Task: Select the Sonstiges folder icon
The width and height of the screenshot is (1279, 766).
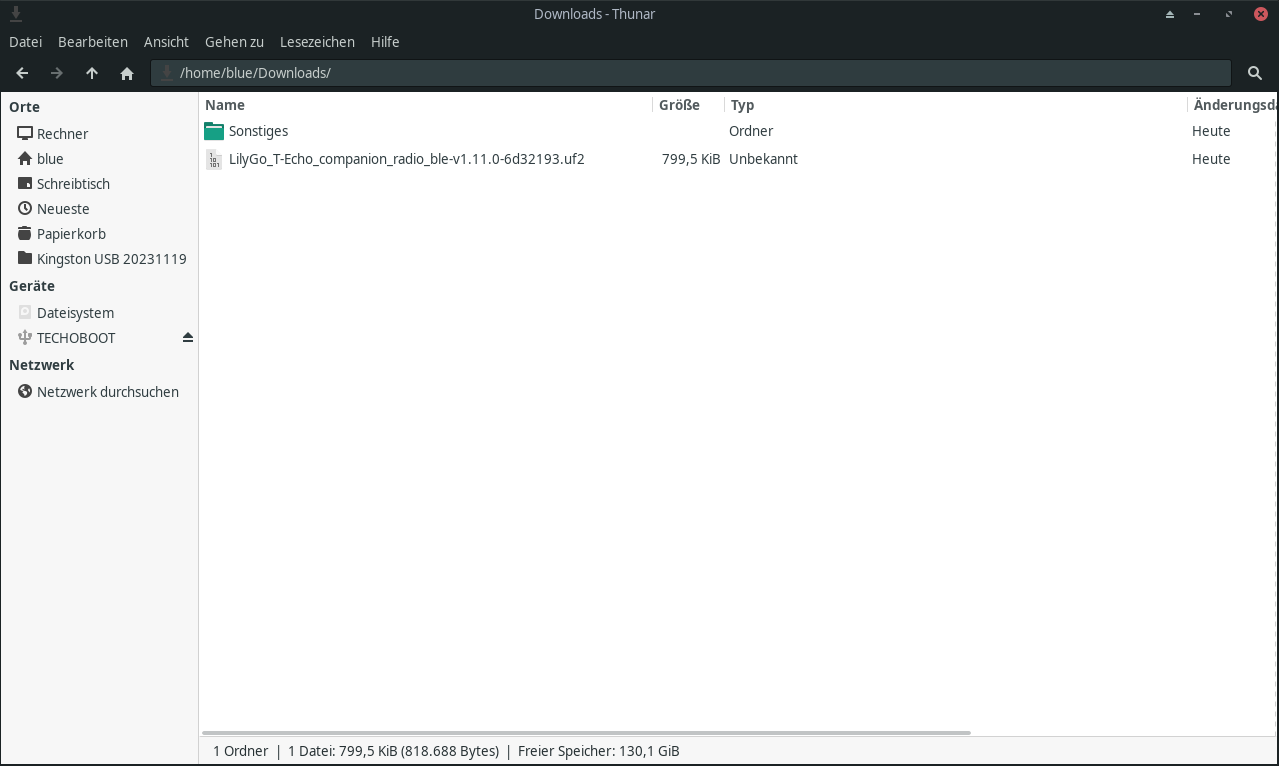Action: [214, 131]
